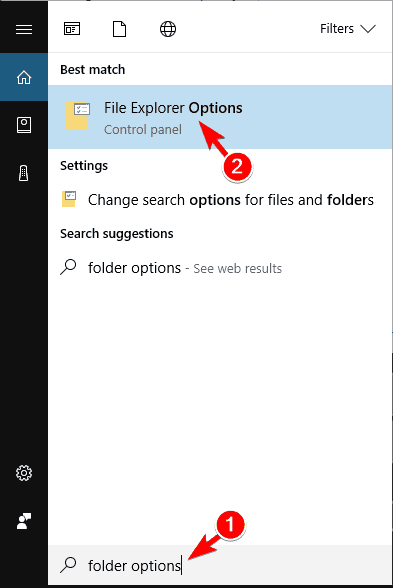Image resolution: width=393 pixels, height=588 pixels.
Task: Expand the hamburger menu in sidebar
Action: (x=24, y=29)
